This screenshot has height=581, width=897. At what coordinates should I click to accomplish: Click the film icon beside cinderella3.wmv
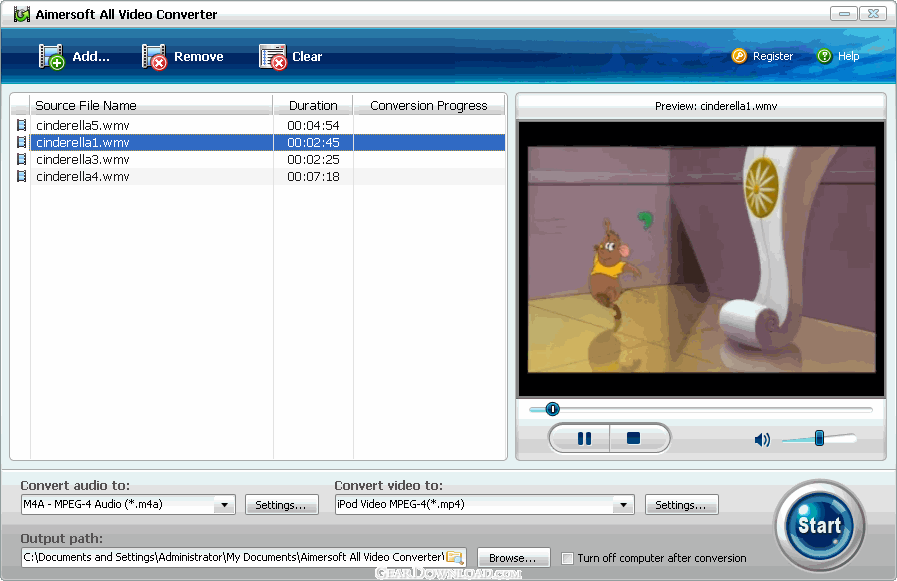(x=22, y=159)
